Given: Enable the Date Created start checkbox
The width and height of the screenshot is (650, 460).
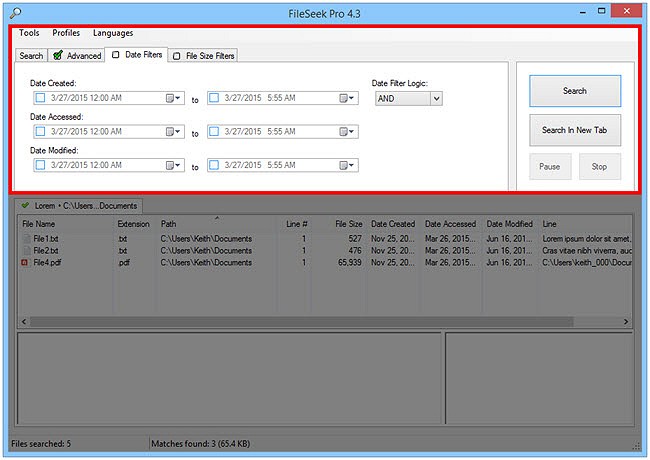Looking at the screenshot, I should point(40,98).
